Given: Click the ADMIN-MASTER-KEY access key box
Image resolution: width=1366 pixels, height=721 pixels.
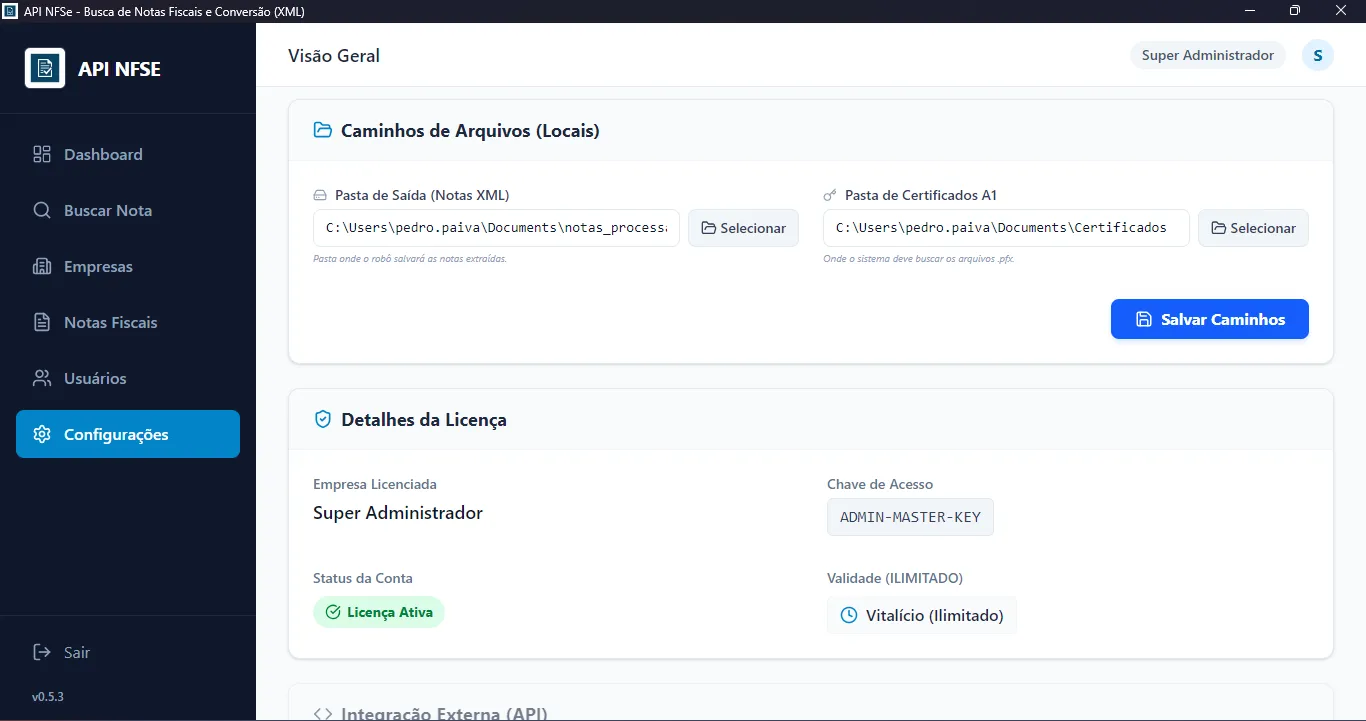Looking at the screenshot, I should pos(910,517).
